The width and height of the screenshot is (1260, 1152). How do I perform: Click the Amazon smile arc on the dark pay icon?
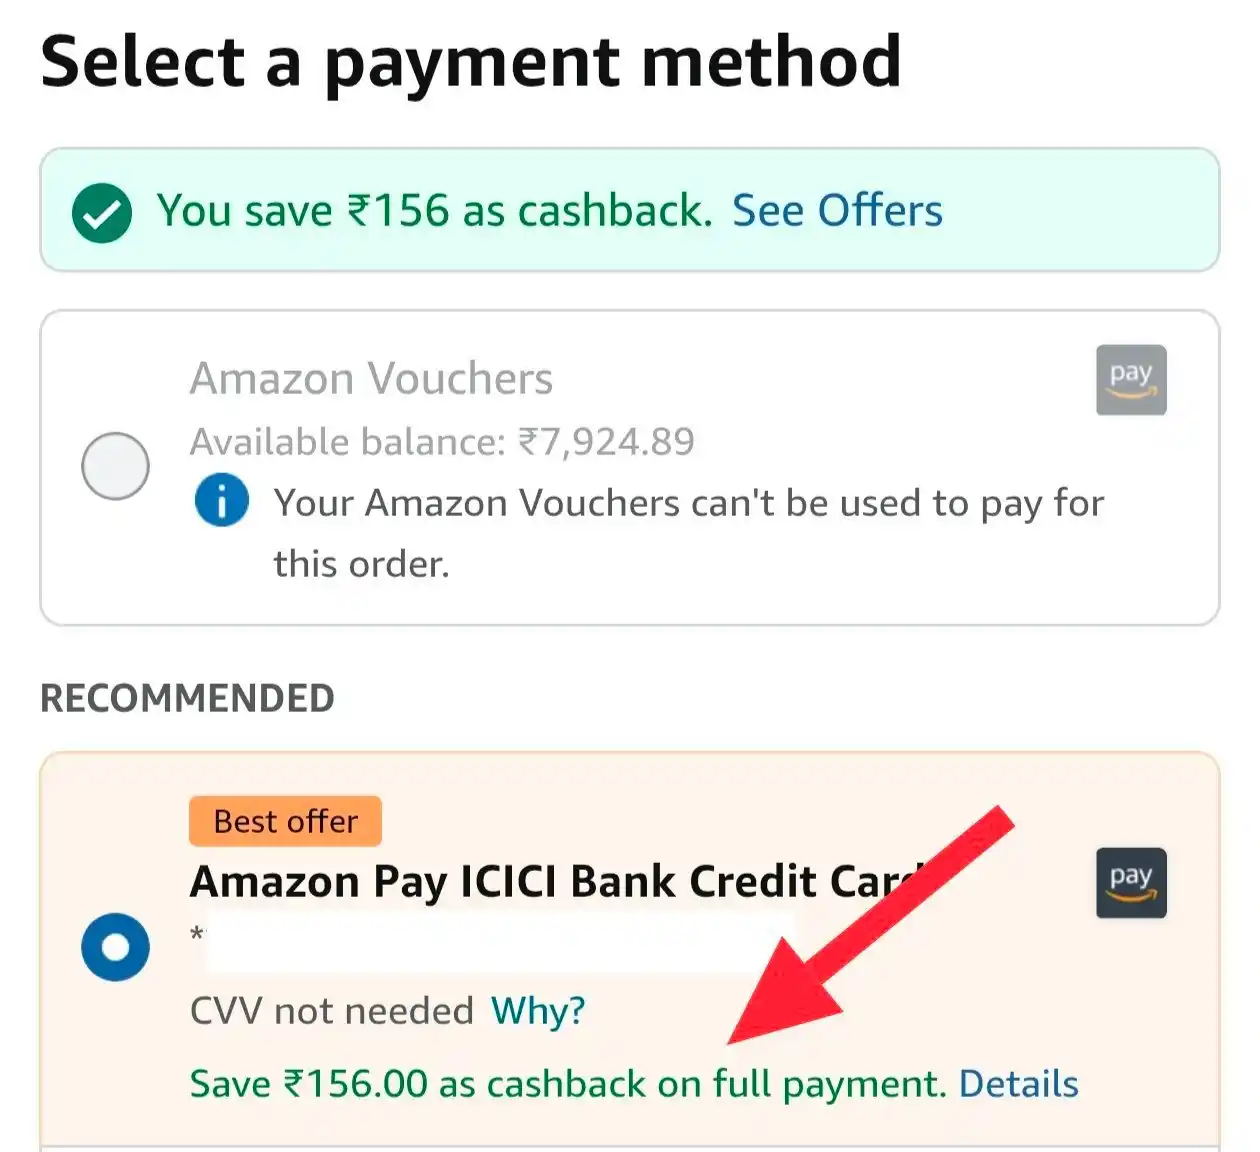click(x=1130, y=898)
